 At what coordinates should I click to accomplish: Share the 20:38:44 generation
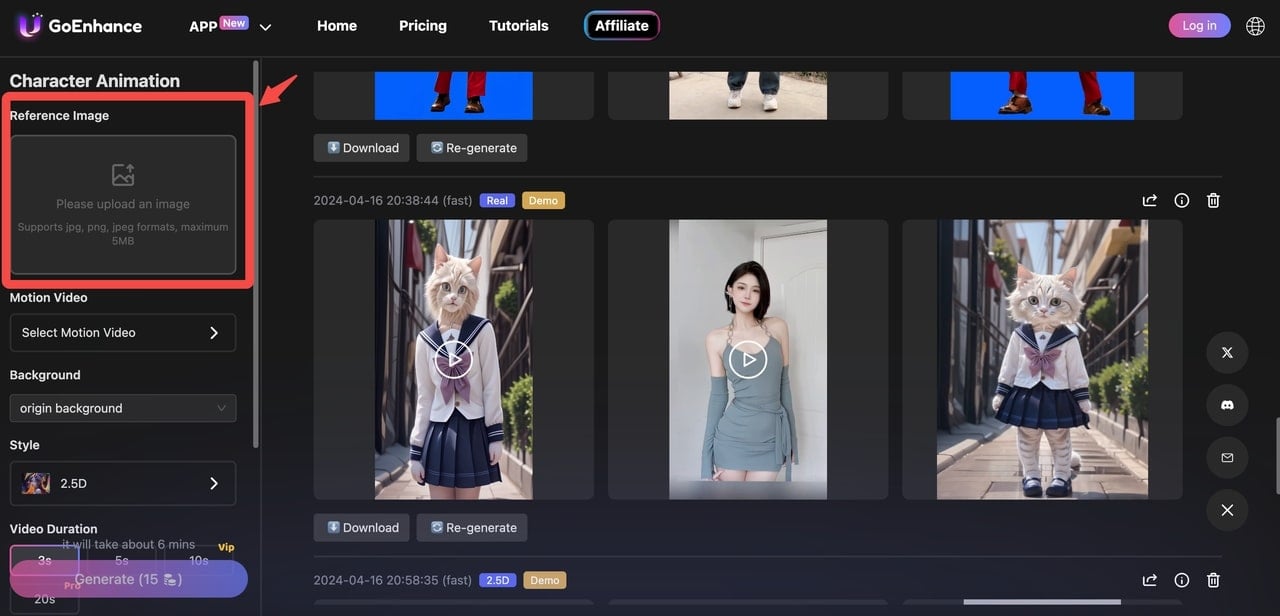tap(1150, 201)
